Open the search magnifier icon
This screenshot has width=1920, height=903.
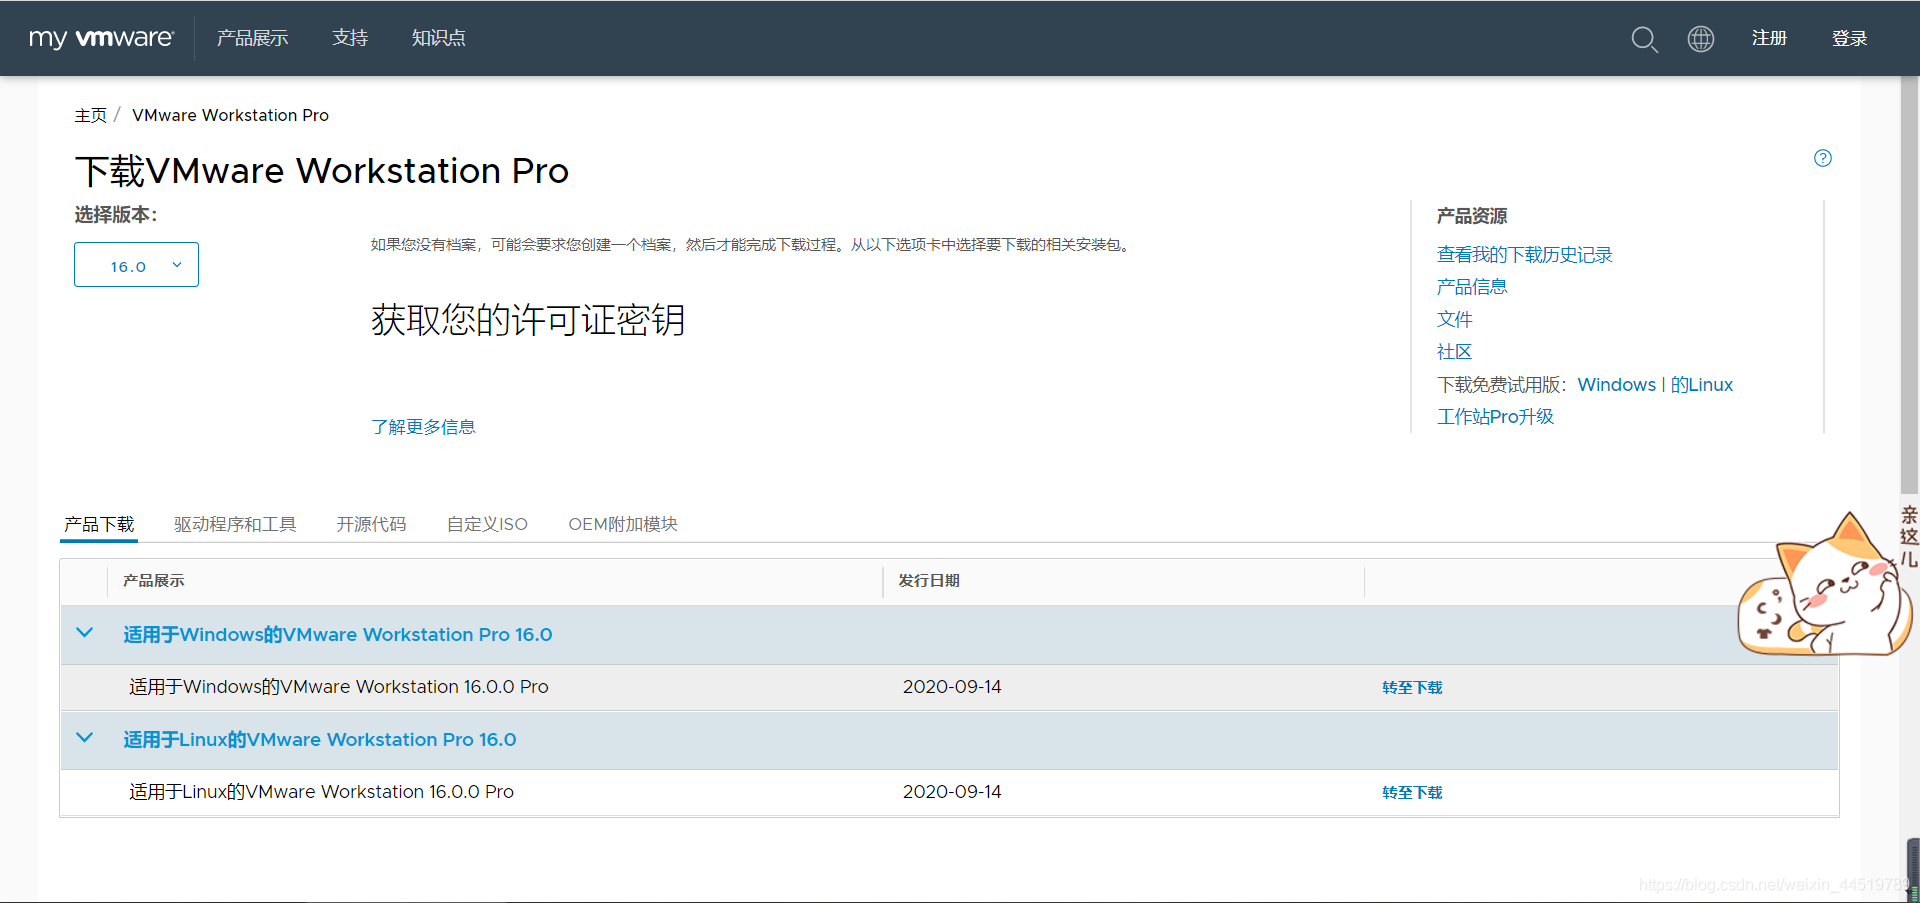[x=1644, y=39]
